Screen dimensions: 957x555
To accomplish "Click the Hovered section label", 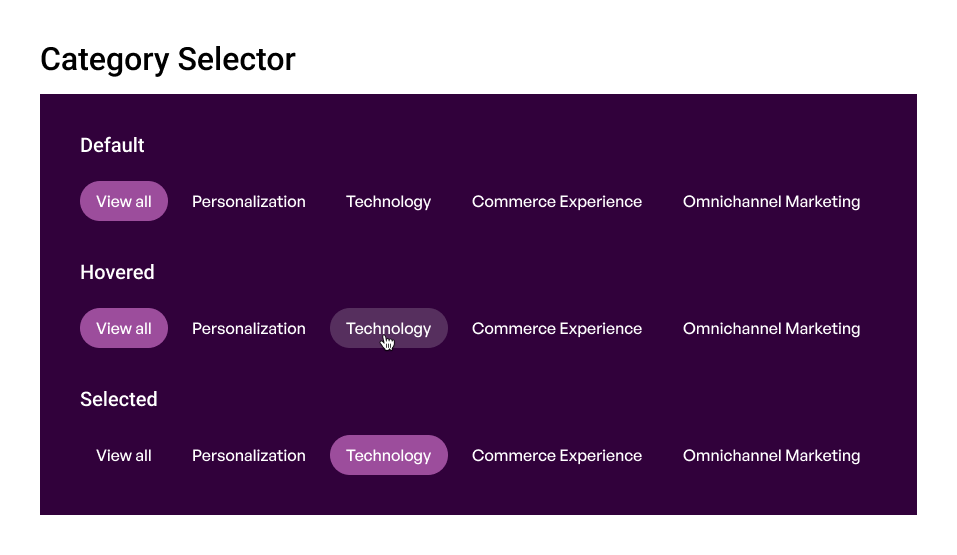I will (117, 272).
